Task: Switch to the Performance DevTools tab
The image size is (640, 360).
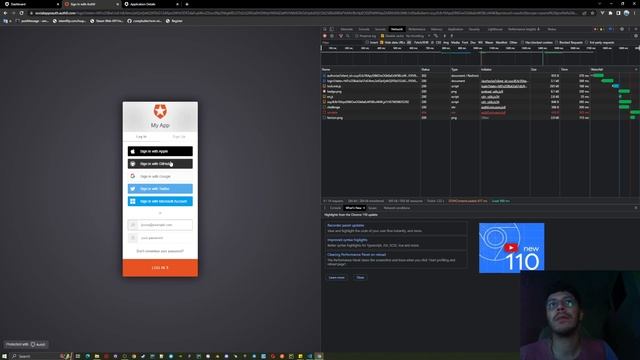Action: [x=417, y=29]
